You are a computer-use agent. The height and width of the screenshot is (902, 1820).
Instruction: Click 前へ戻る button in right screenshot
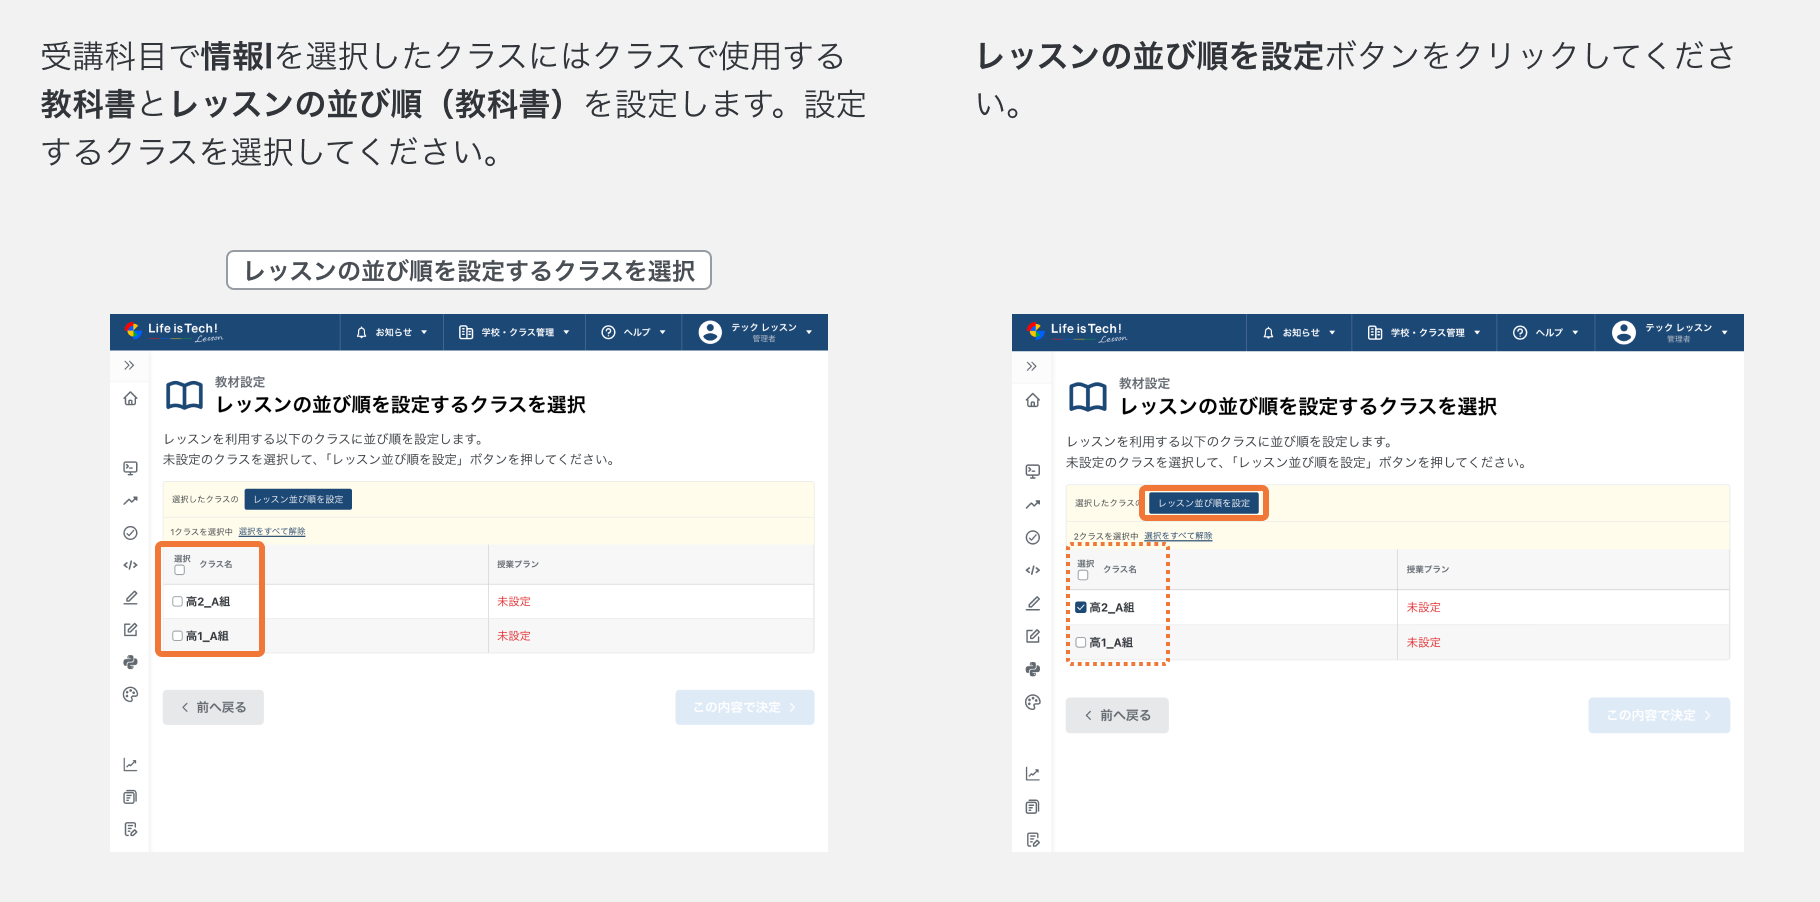(1117, 715)
